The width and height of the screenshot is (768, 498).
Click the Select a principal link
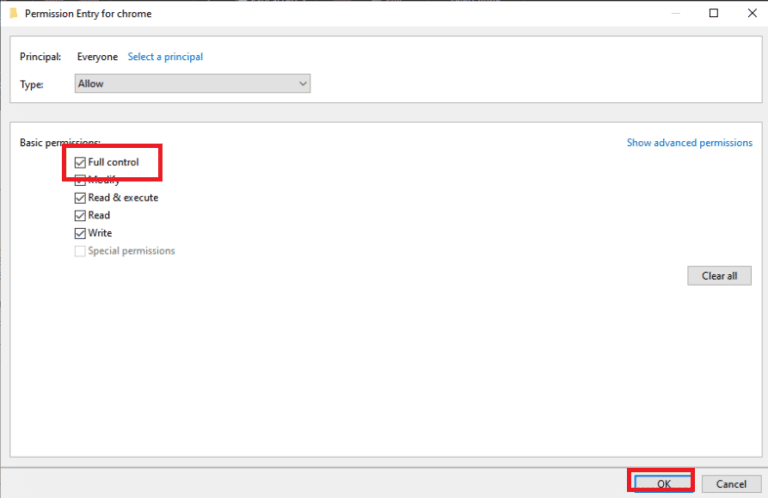pos(165,57)
